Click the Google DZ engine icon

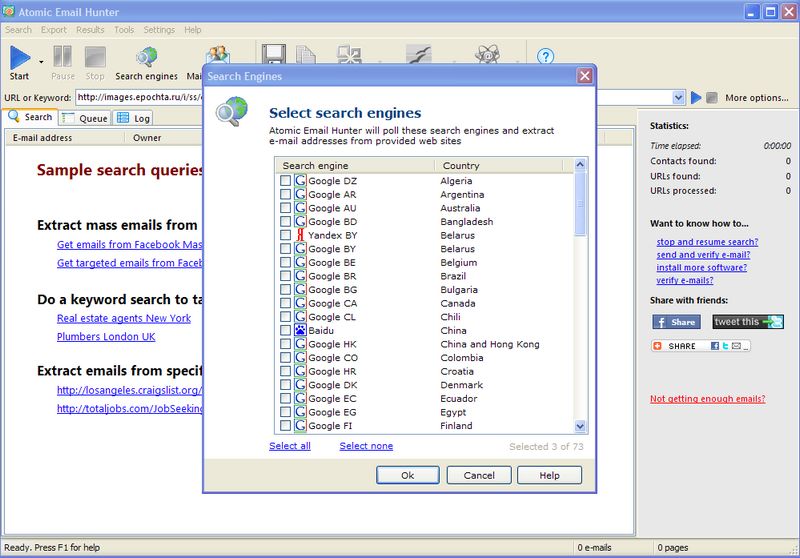[300, 181]
